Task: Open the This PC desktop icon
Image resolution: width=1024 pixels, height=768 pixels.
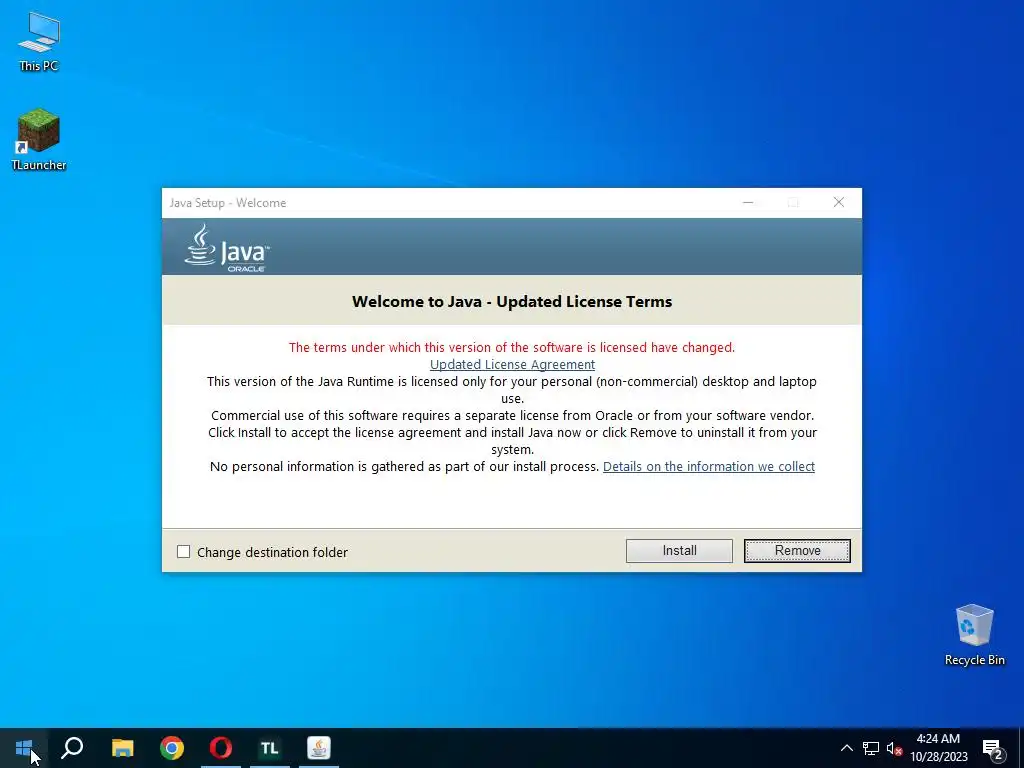Action: pyautogui.click(x=39, y=41)
